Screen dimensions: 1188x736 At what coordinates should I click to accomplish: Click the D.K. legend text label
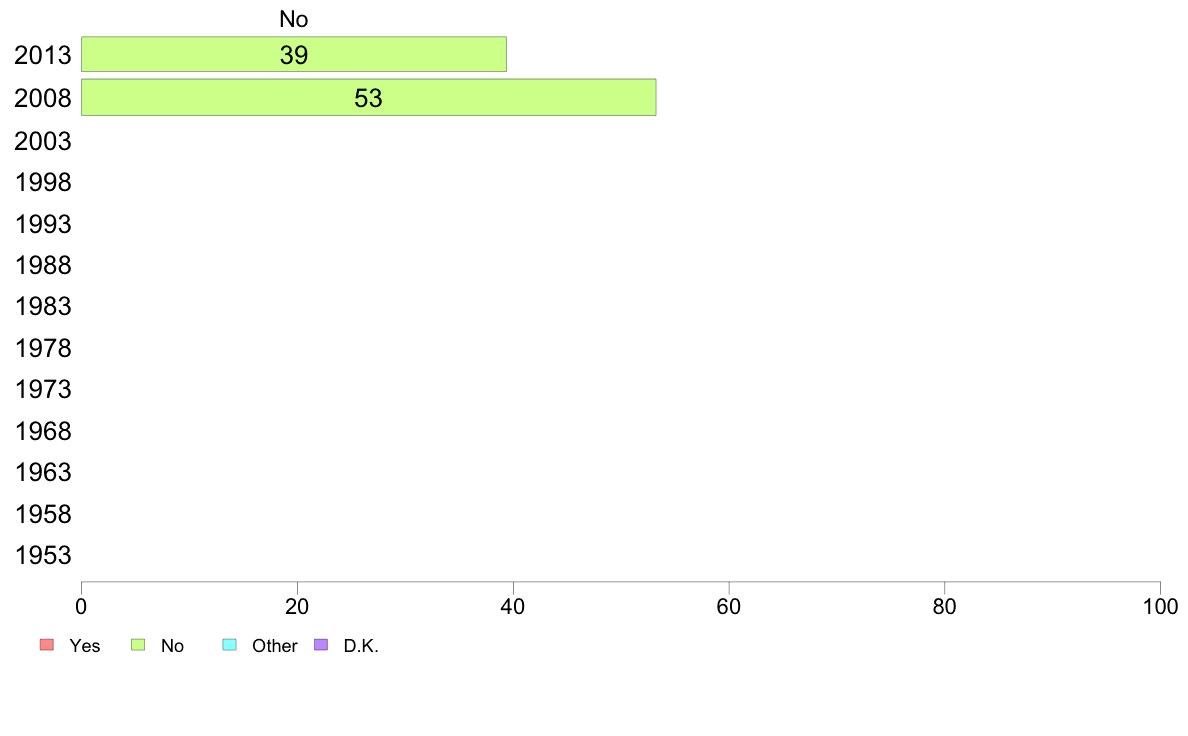coord(361,646)
